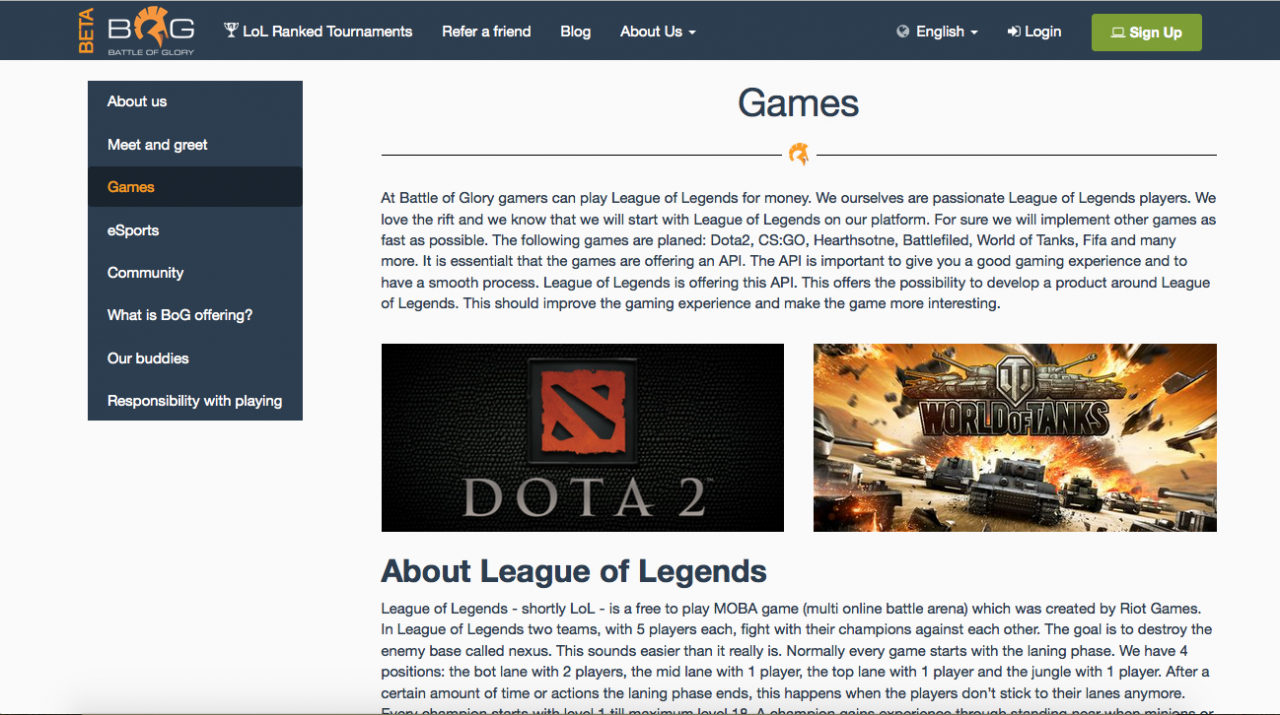Open What is BoG offering? section
Screen dimensions: 1280x715
pyautogui.click(x=195, y=315)
